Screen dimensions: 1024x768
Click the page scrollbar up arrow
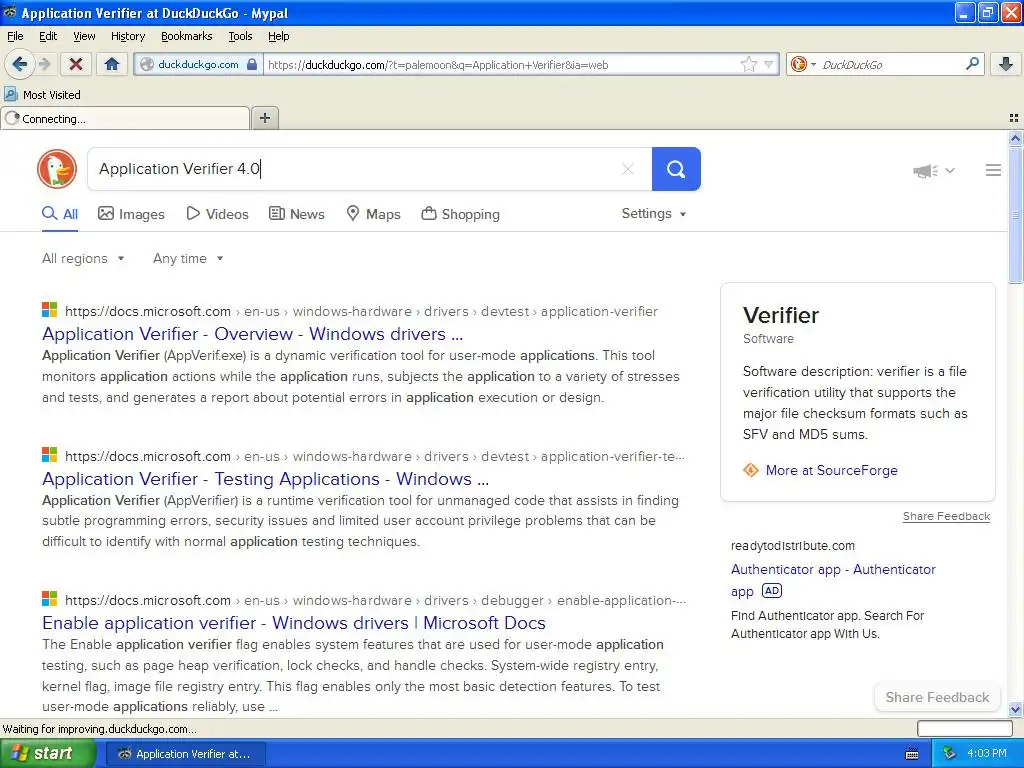[1015, 138]
